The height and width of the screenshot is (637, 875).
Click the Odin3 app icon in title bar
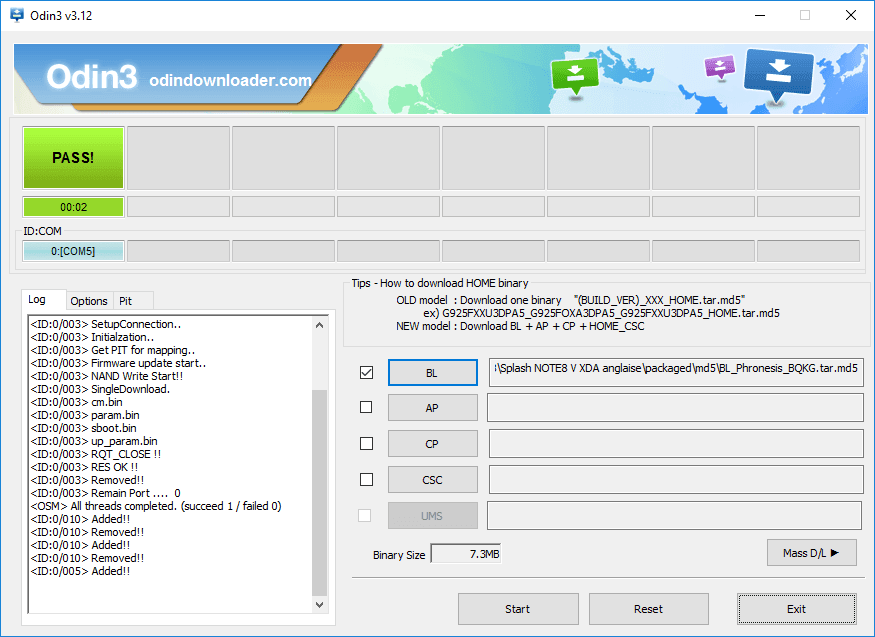(17, 15)
